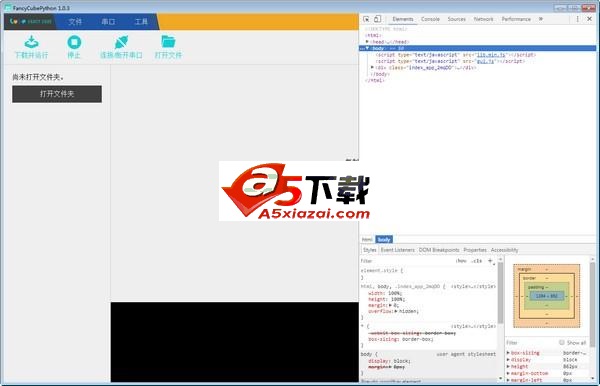This screenshot has height=386, width=600.
Task: Open the 工具 (Tools) menu
Action: click(141, 22)
